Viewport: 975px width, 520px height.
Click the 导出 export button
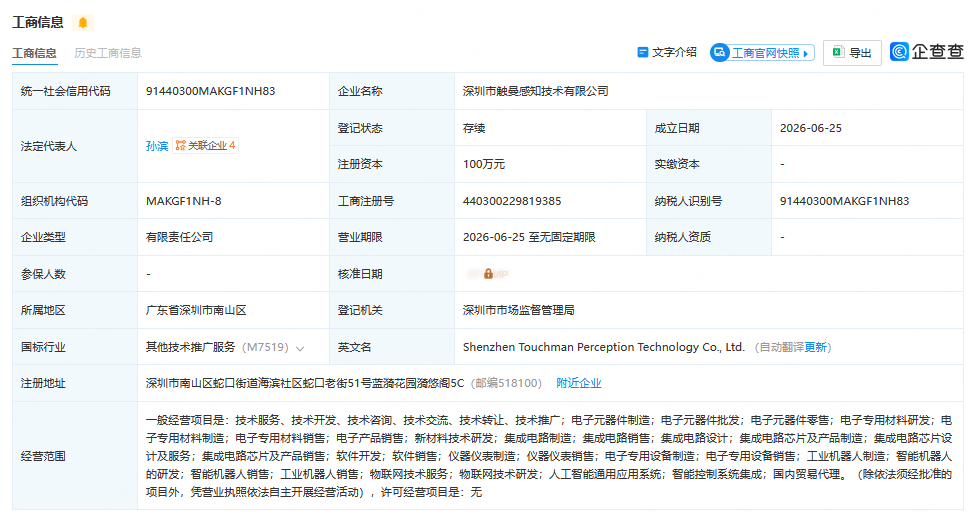click(x=852, y=53)
